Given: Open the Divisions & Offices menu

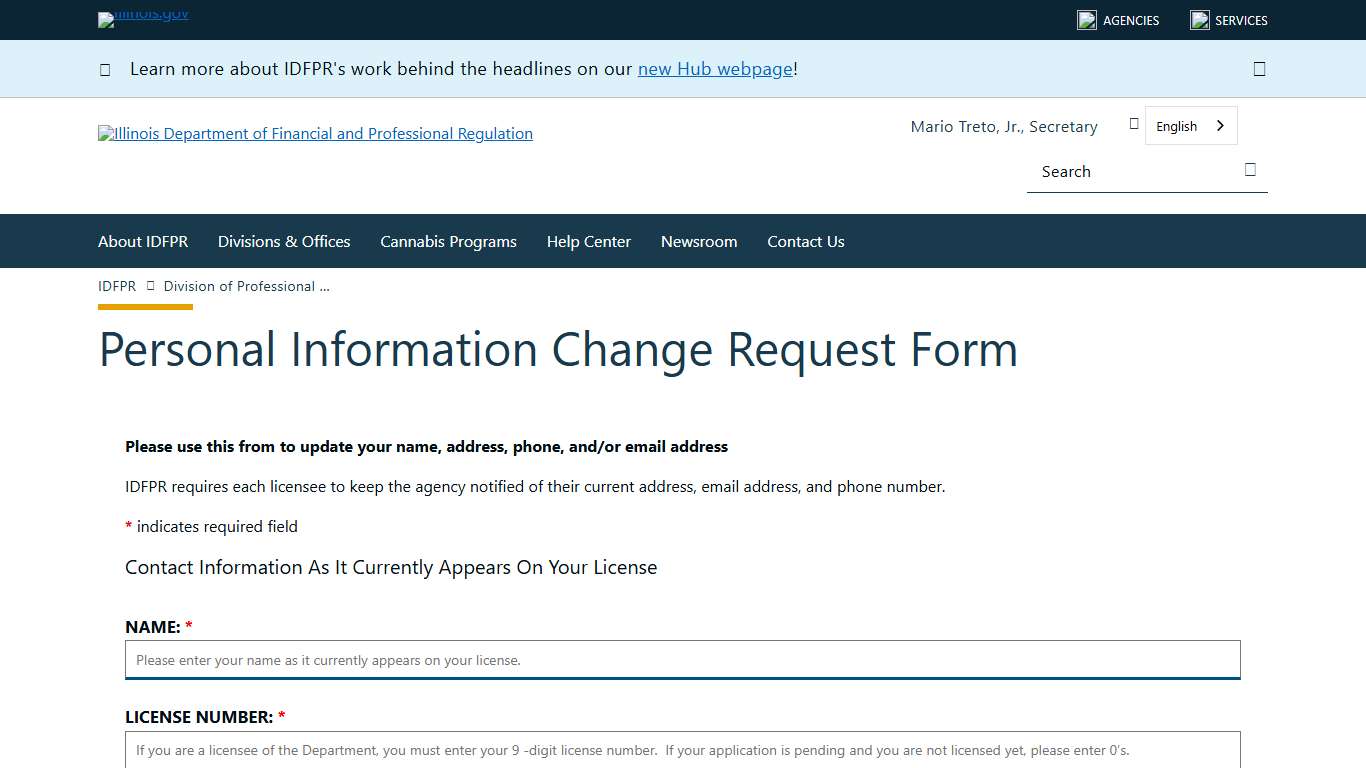Looking at the screenshot, I should pyautogui.click(x=284, y=241).
